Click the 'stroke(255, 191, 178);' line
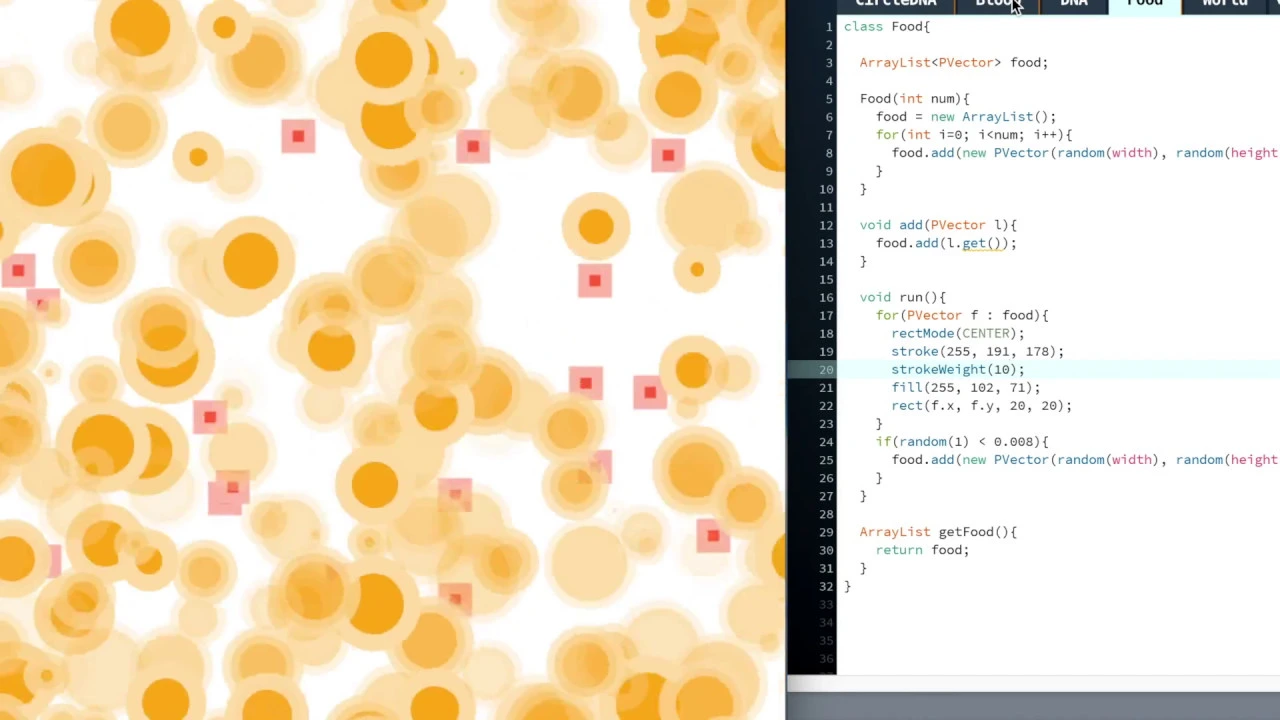 978,351
